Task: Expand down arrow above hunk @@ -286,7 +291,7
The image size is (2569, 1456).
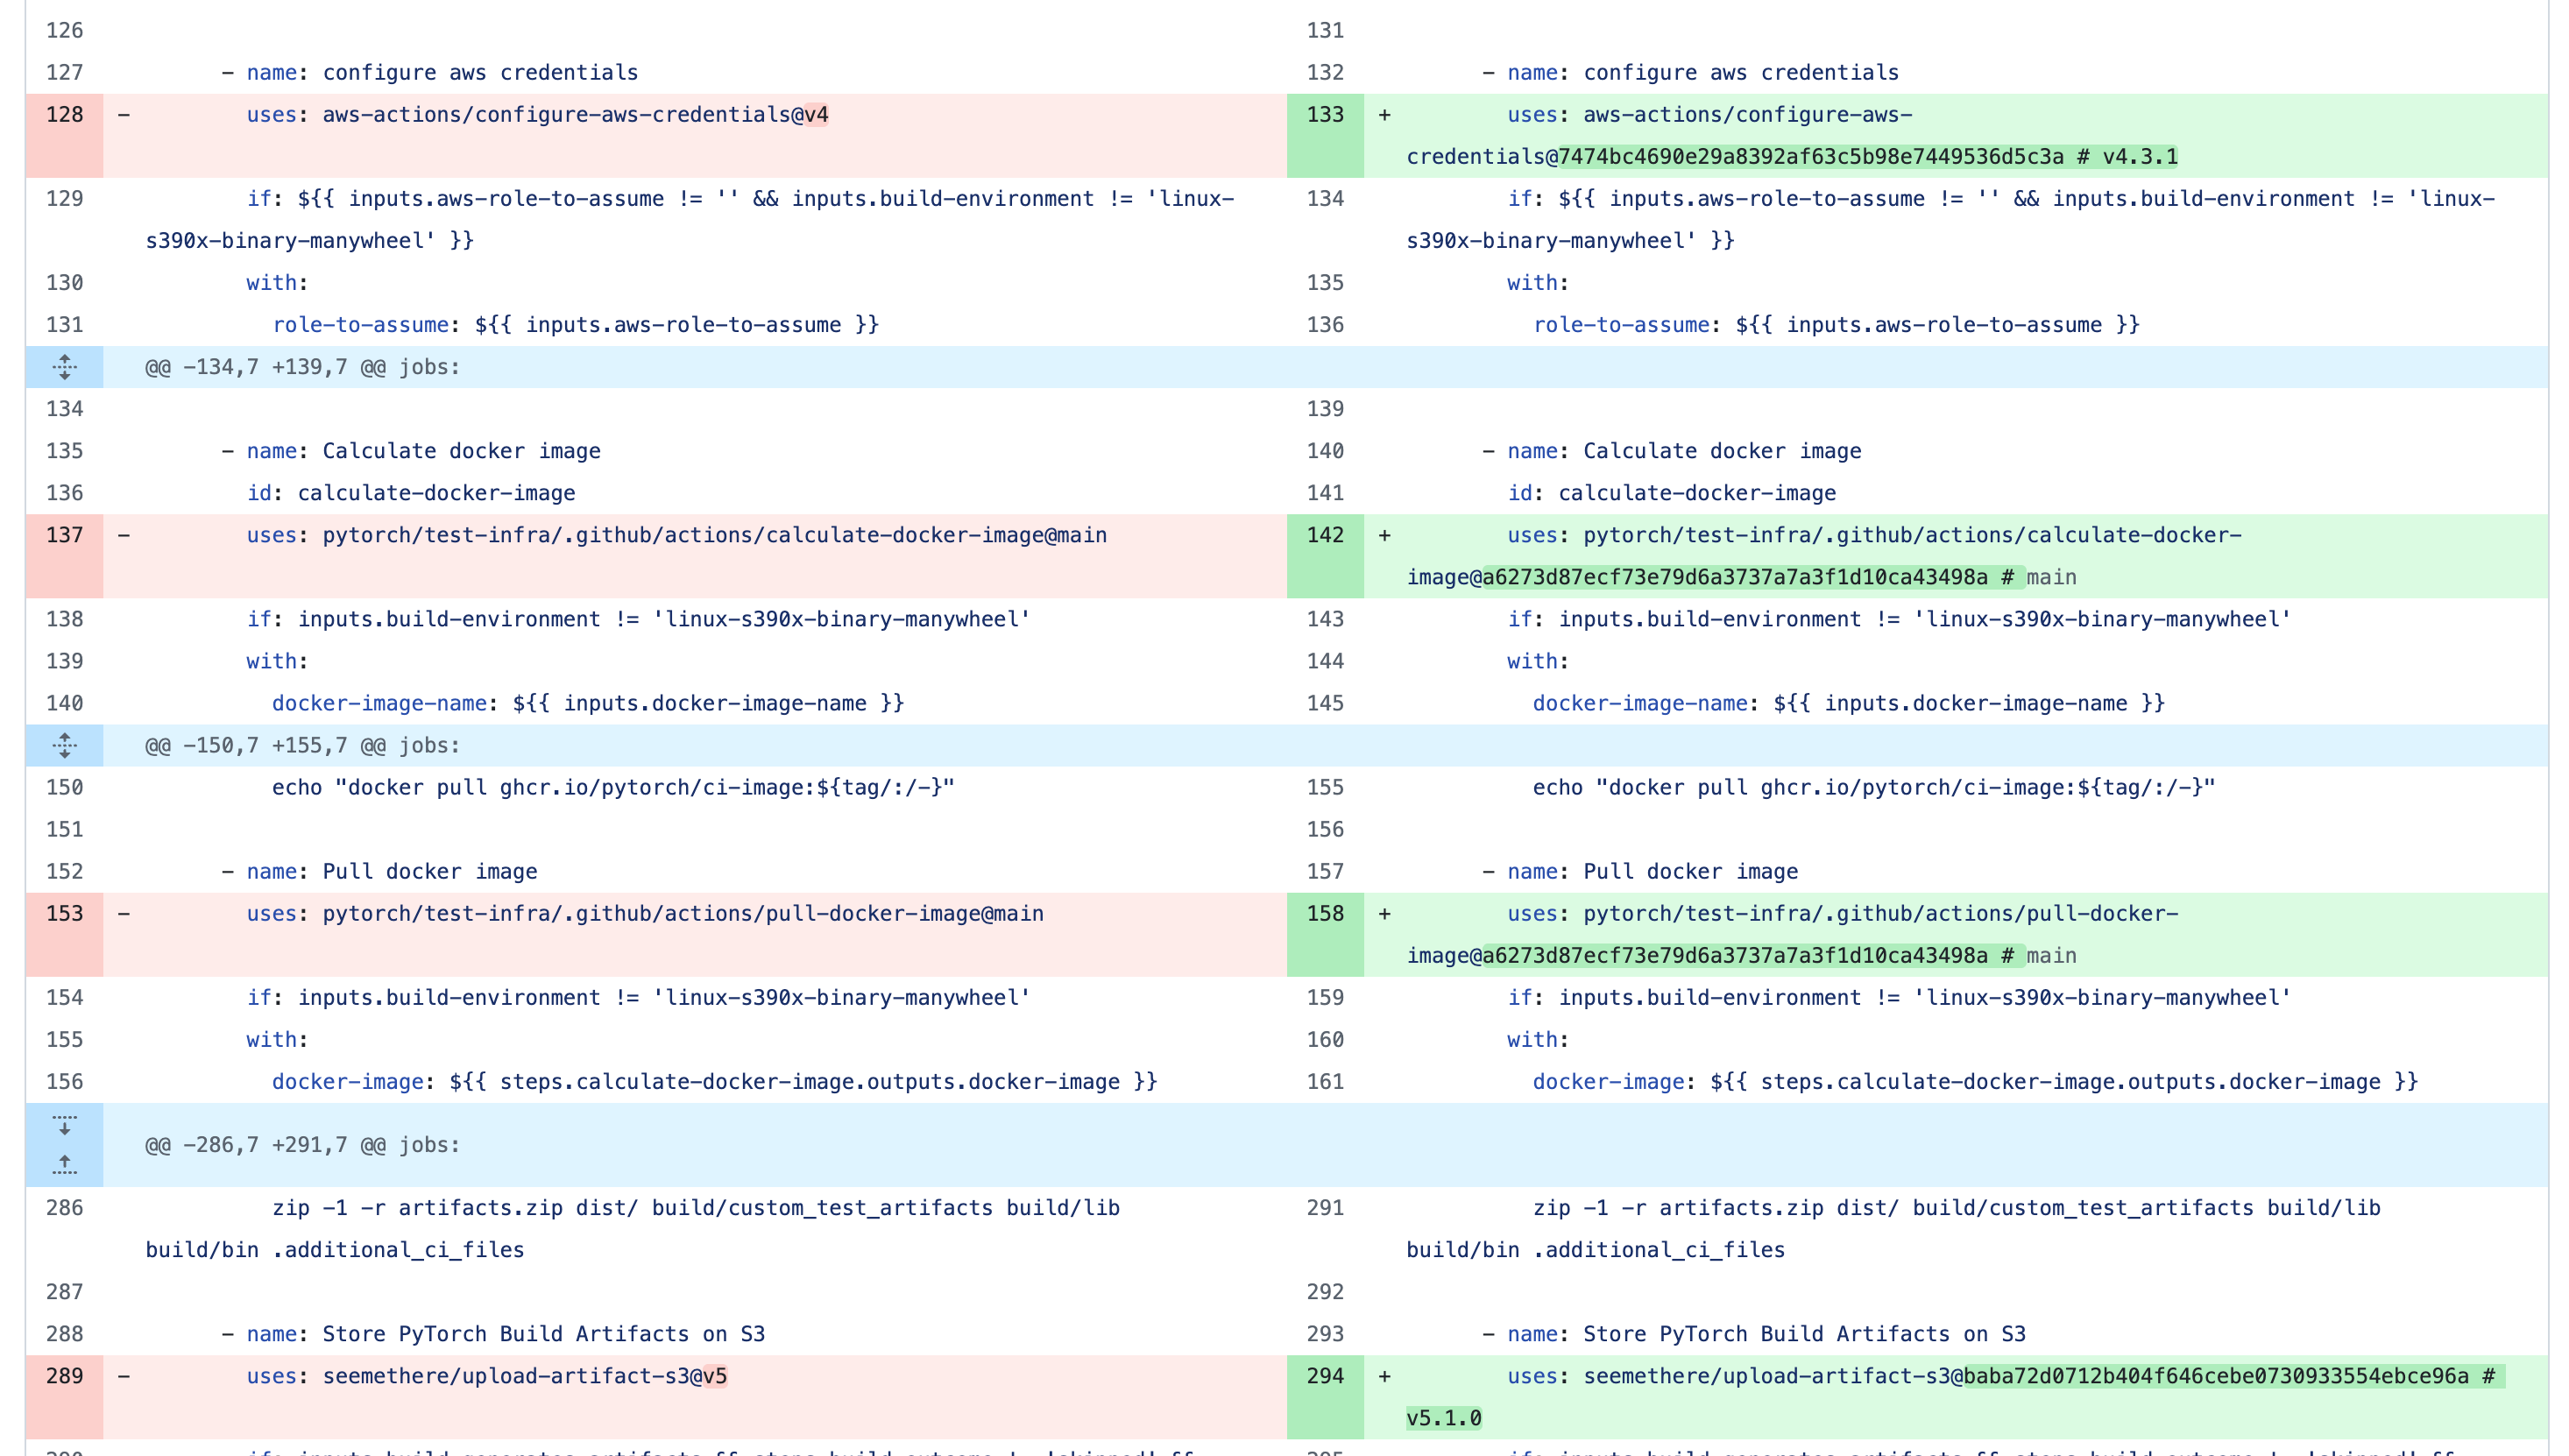Action: pyautogui.click(x=64, y=1124)
